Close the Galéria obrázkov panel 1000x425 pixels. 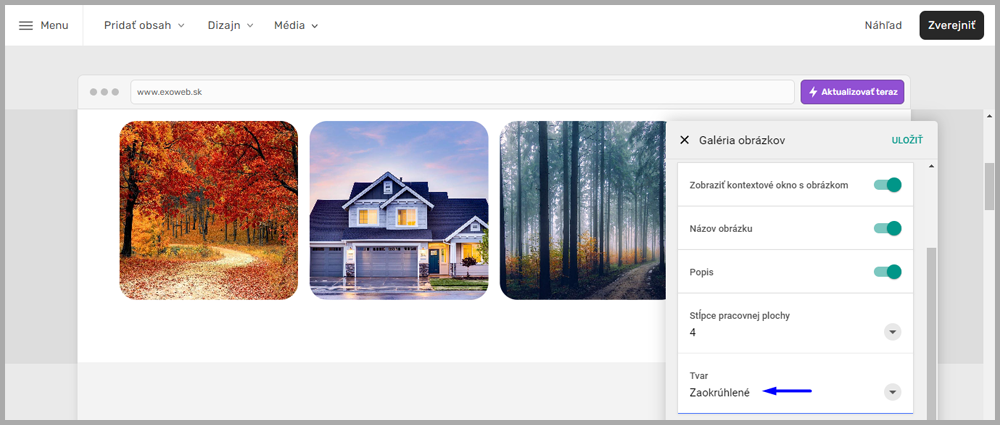click(684, 141)
